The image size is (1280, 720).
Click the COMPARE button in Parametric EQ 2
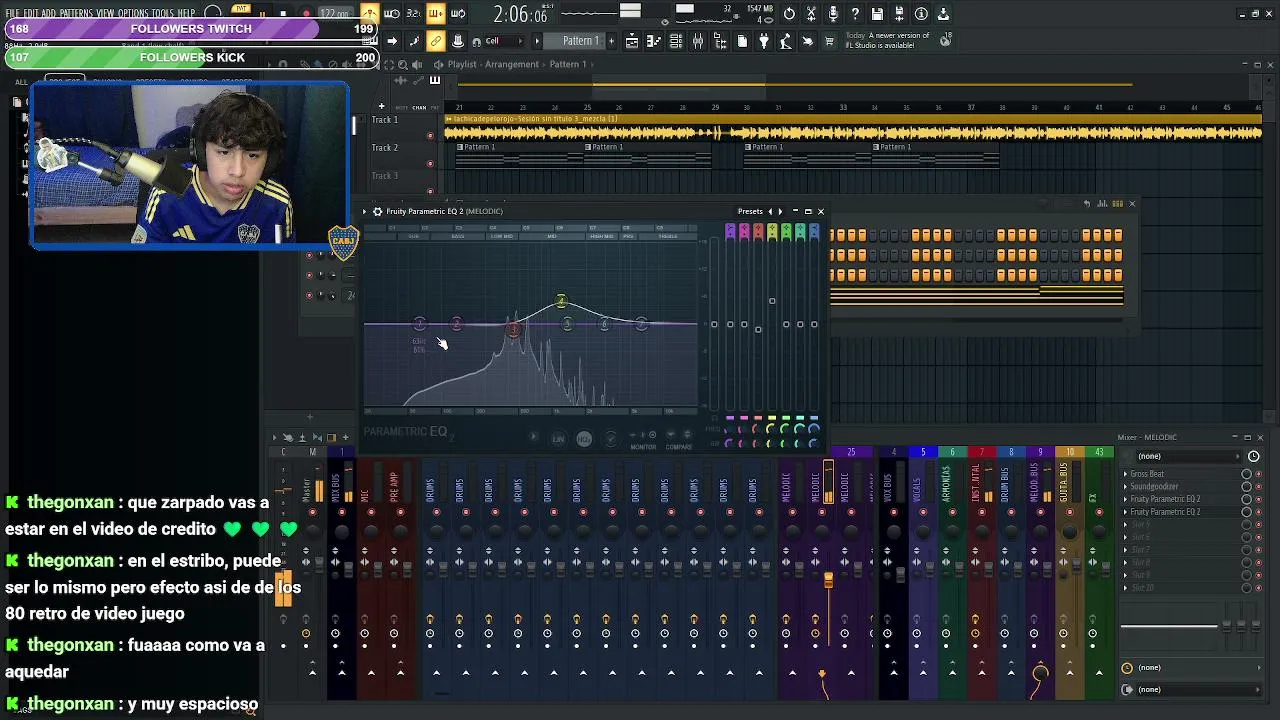point(679,447)
